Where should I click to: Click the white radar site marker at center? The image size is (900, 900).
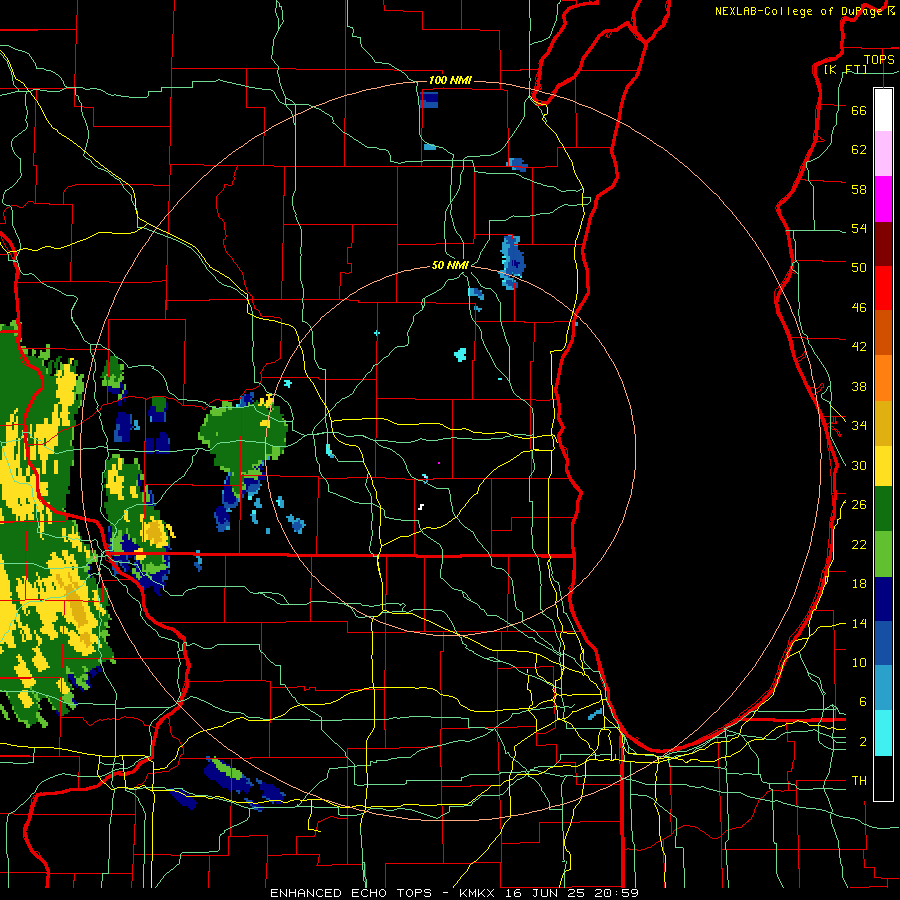[421, 507]
